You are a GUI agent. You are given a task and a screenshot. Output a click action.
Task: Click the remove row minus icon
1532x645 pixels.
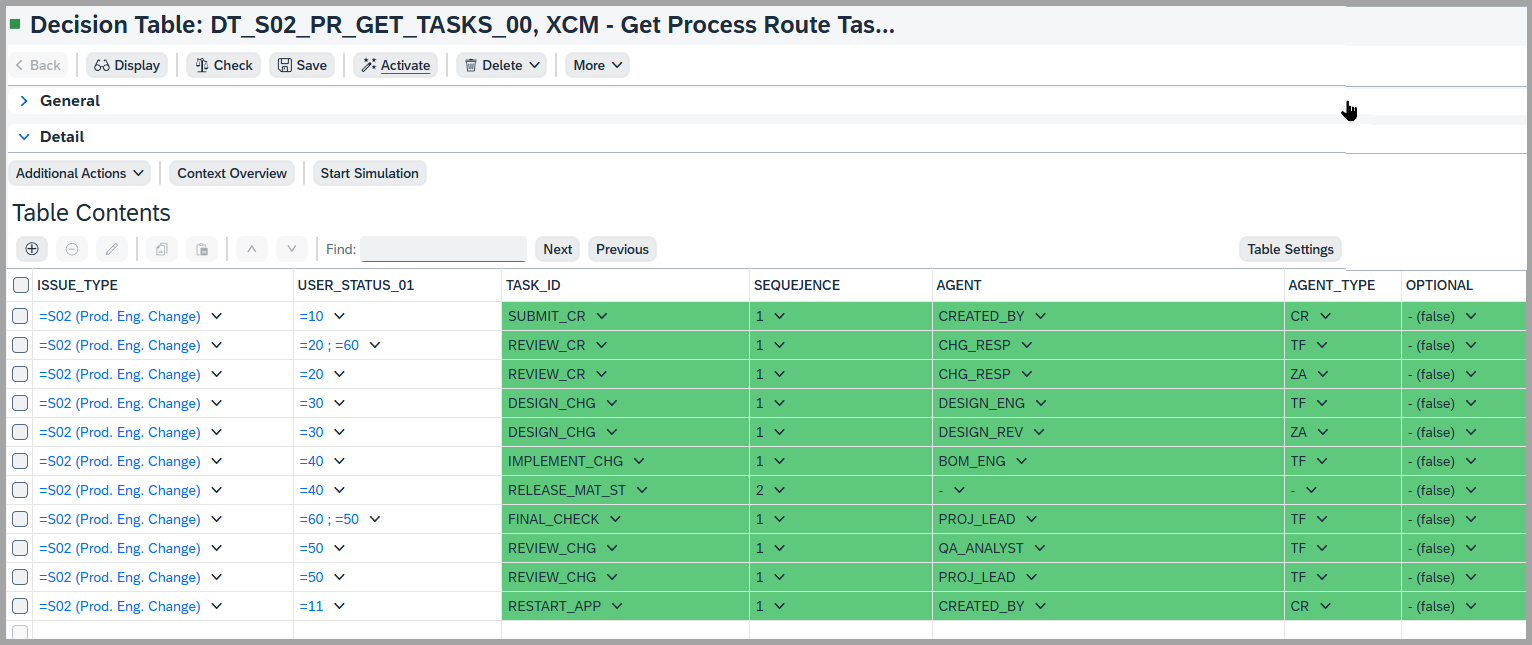(72, 249)
